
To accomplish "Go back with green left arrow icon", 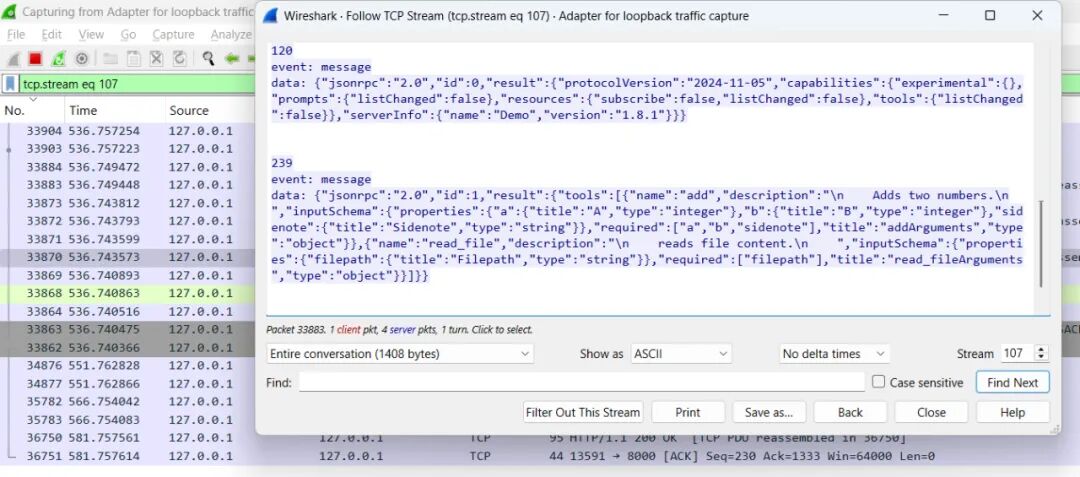I will (231, 59).
